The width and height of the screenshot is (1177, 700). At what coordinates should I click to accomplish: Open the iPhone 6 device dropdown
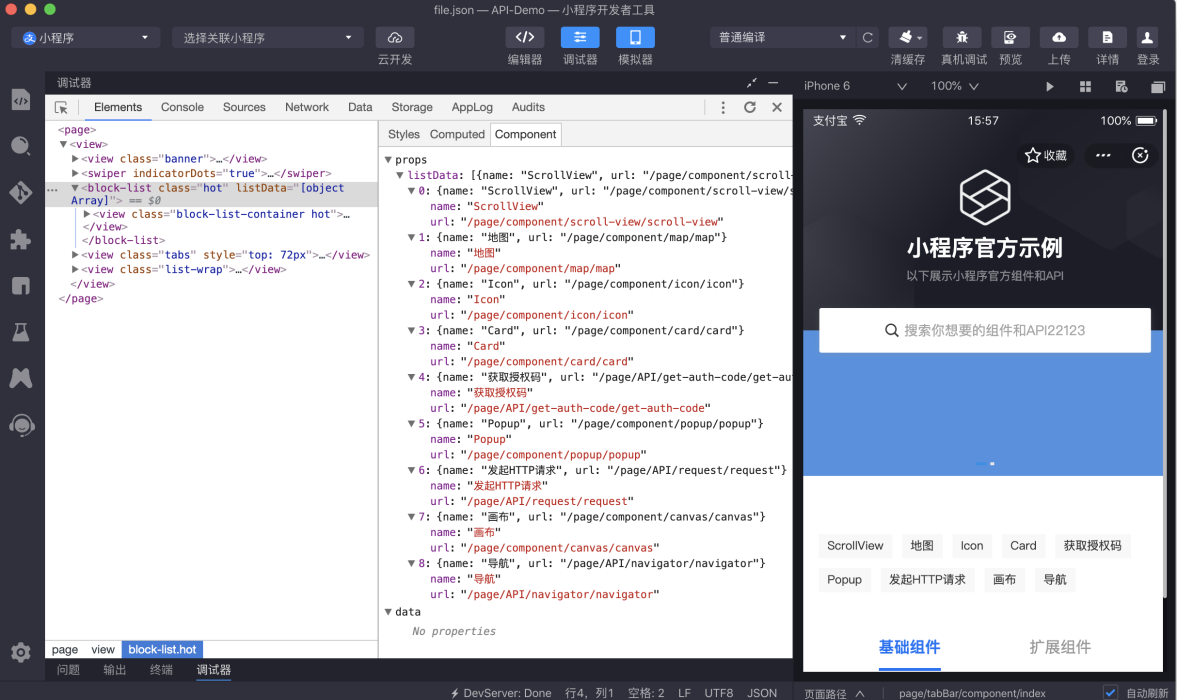(856, 86)
